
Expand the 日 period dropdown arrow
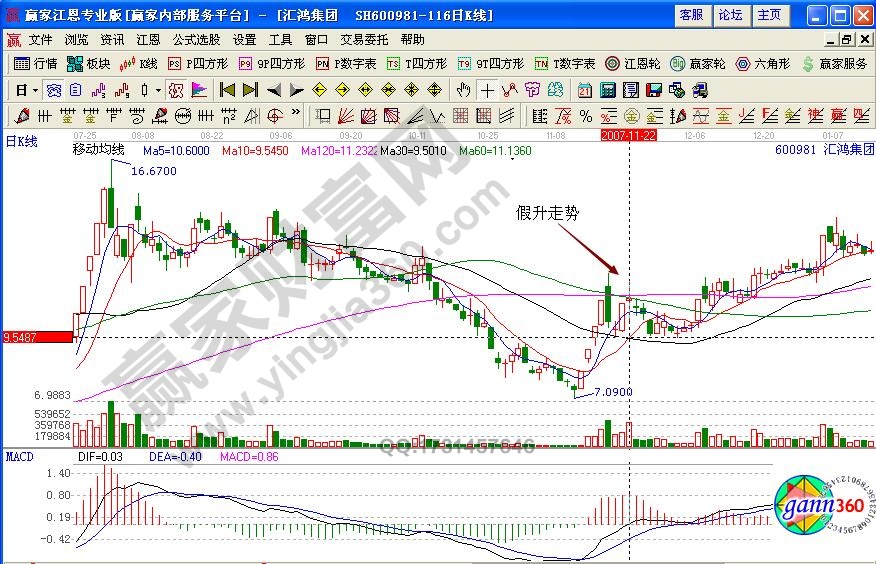point(35,89)
